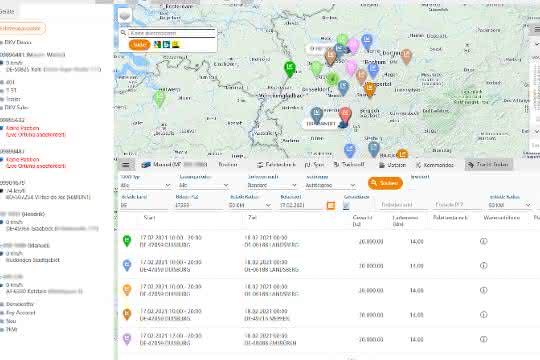Edit the Belade PLZ field containing 47259
Viewport: 540px width, 360px height.
tap(199, 205)
